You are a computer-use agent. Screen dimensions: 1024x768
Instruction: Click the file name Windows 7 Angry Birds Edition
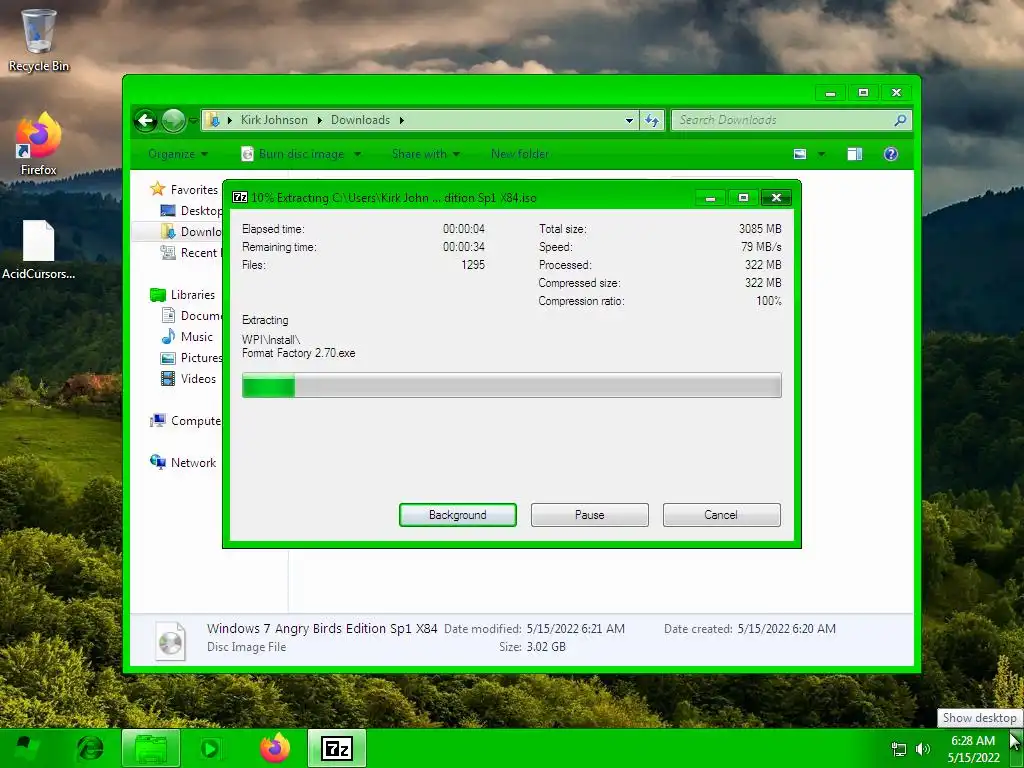point(322,629)
